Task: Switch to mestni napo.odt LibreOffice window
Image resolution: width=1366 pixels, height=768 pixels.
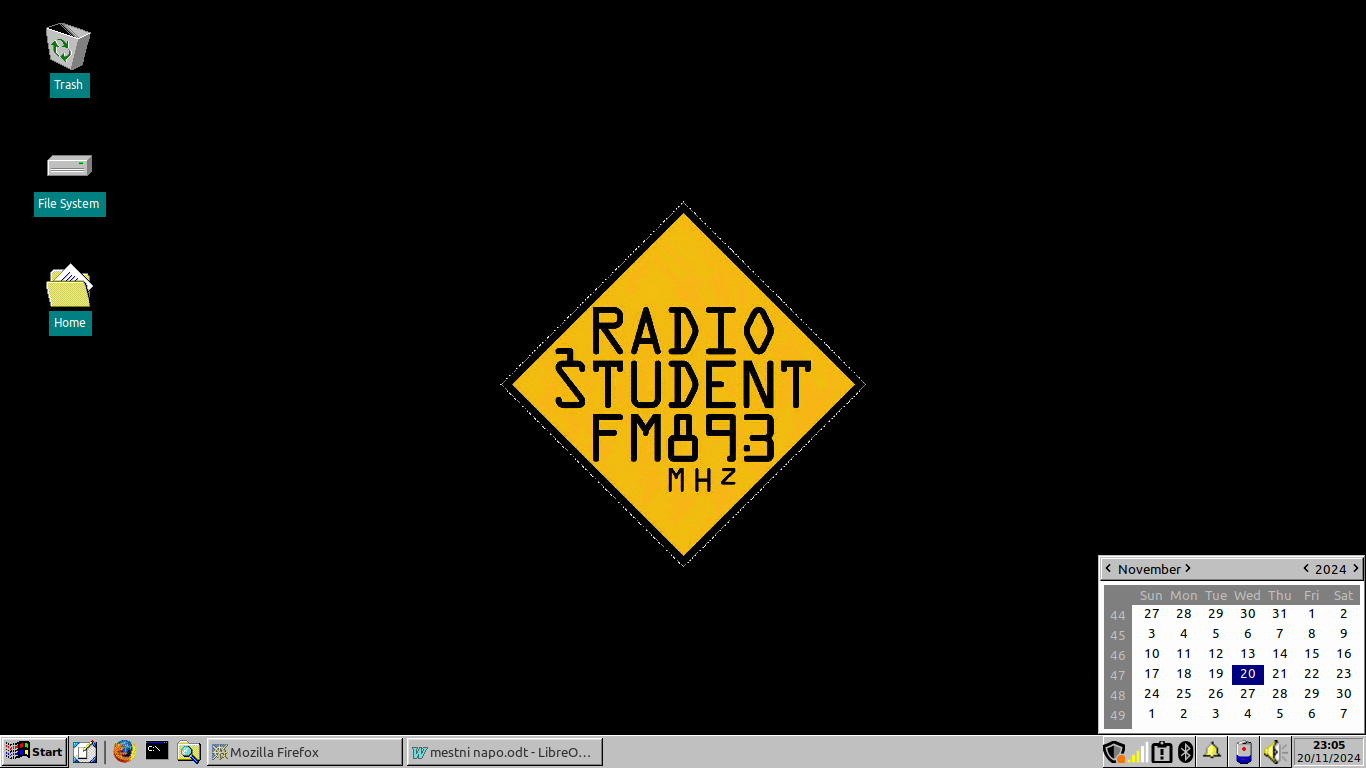Action: [x=504, y=752]
